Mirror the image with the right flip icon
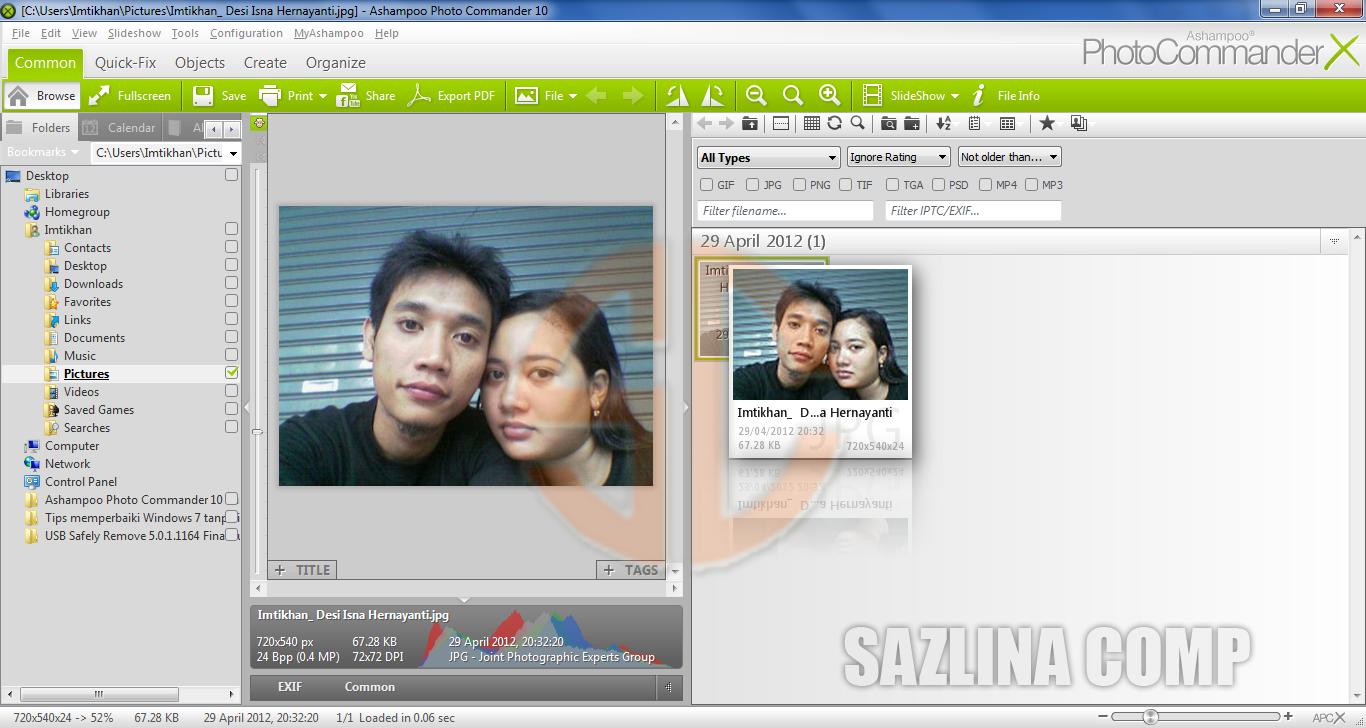Image resolution: width=1366 pixels, height=728 pixels. click(713, 96)
